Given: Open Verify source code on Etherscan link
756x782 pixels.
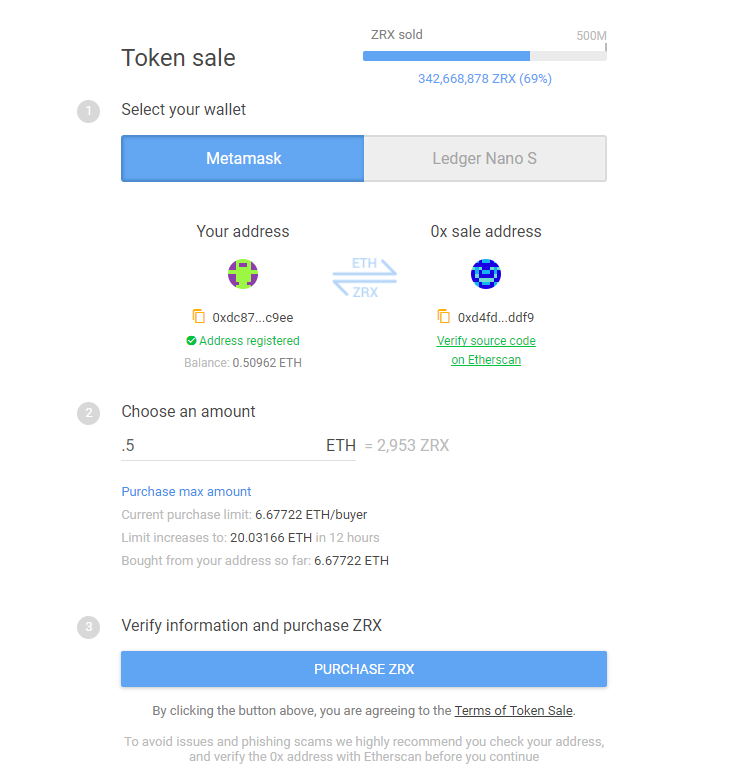Looking at the screenshot, I should coord(486,350).
